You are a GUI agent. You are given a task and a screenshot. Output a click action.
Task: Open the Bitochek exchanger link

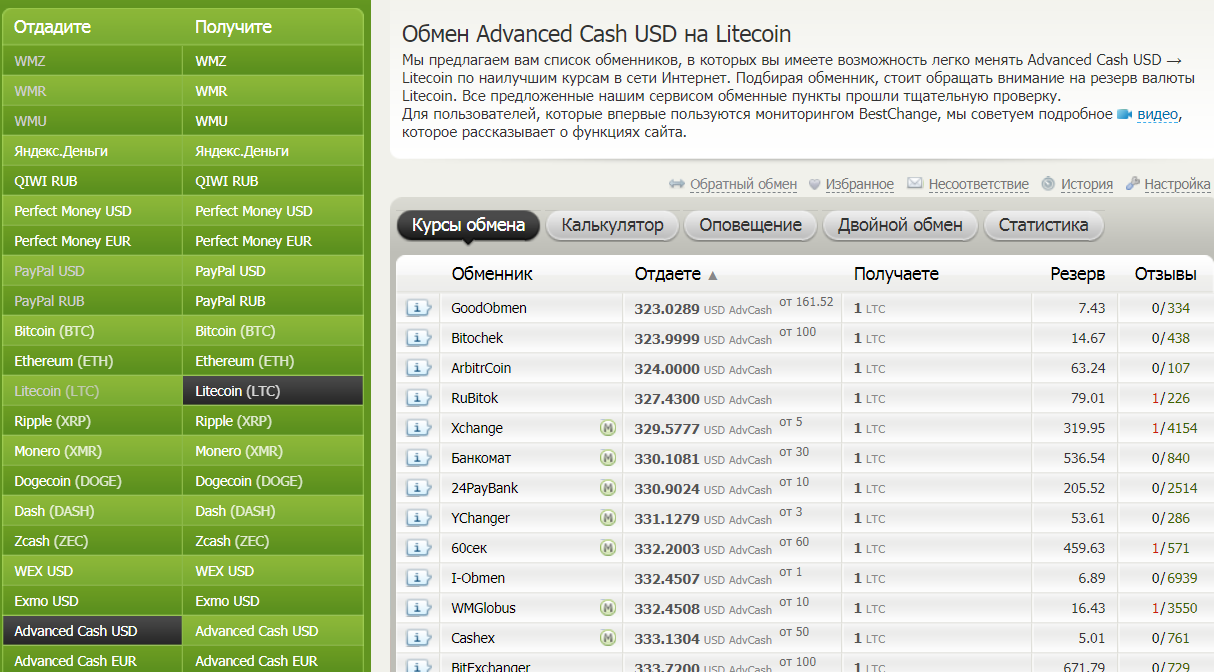click(477, 338)
